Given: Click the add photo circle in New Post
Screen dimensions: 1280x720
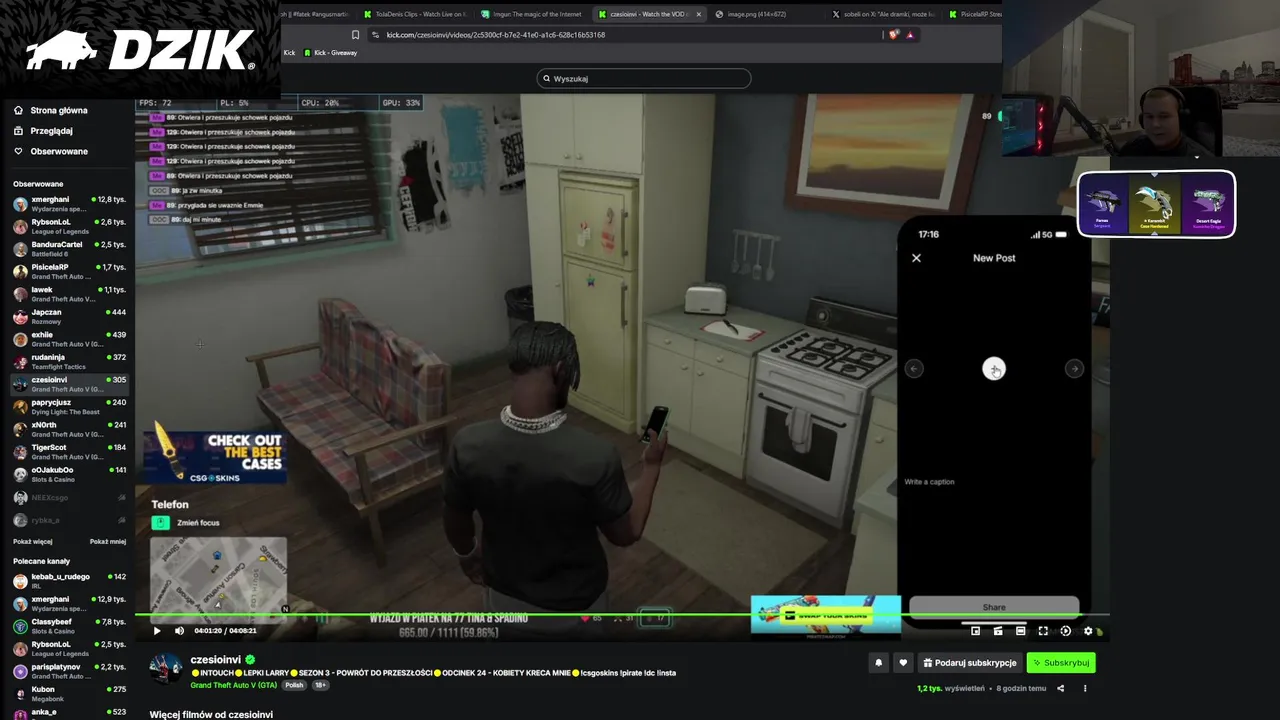Looking at the screenshot, I should [994, 369].
